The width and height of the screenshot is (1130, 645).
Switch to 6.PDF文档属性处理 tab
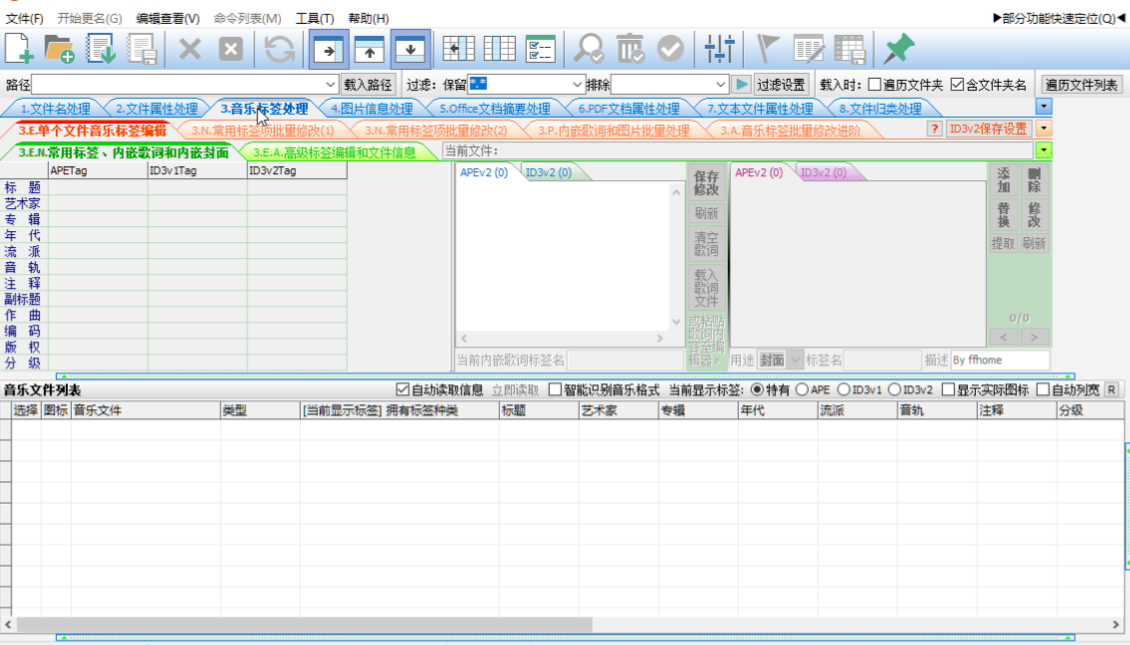[x=628, y=109]
